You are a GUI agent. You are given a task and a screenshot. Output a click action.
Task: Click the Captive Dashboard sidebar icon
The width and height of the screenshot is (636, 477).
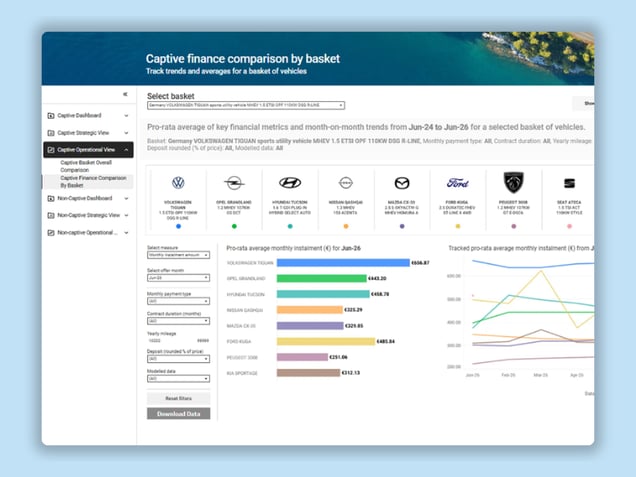click(x=51, y=116)
